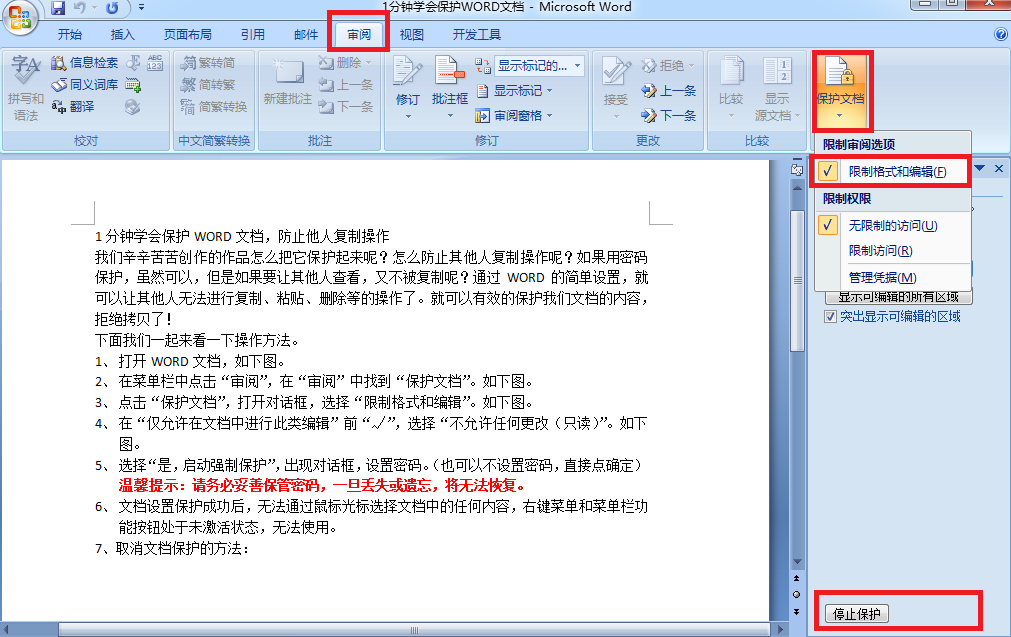Open the 页面布局 tab

(188, 35)
